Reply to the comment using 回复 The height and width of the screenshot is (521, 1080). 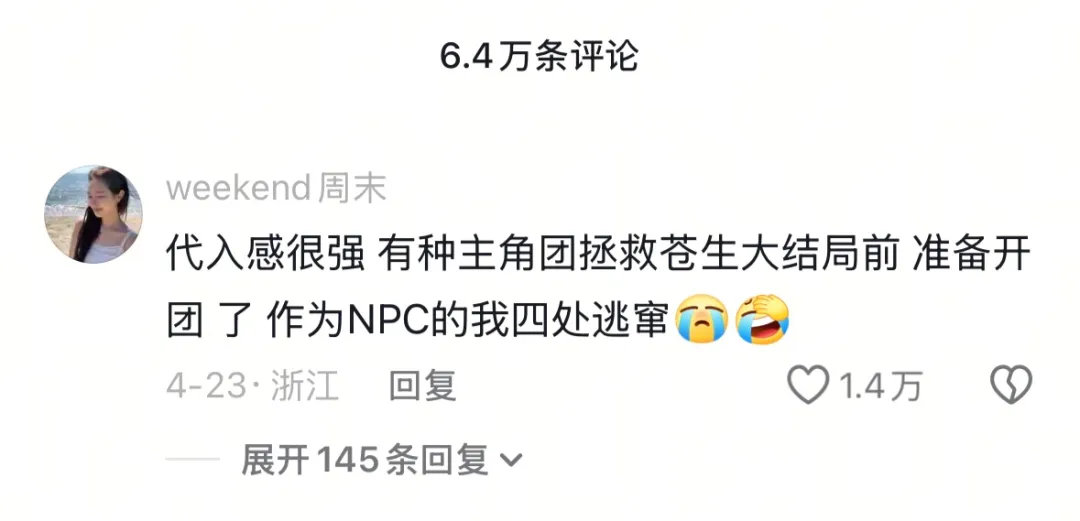[423, 386]
